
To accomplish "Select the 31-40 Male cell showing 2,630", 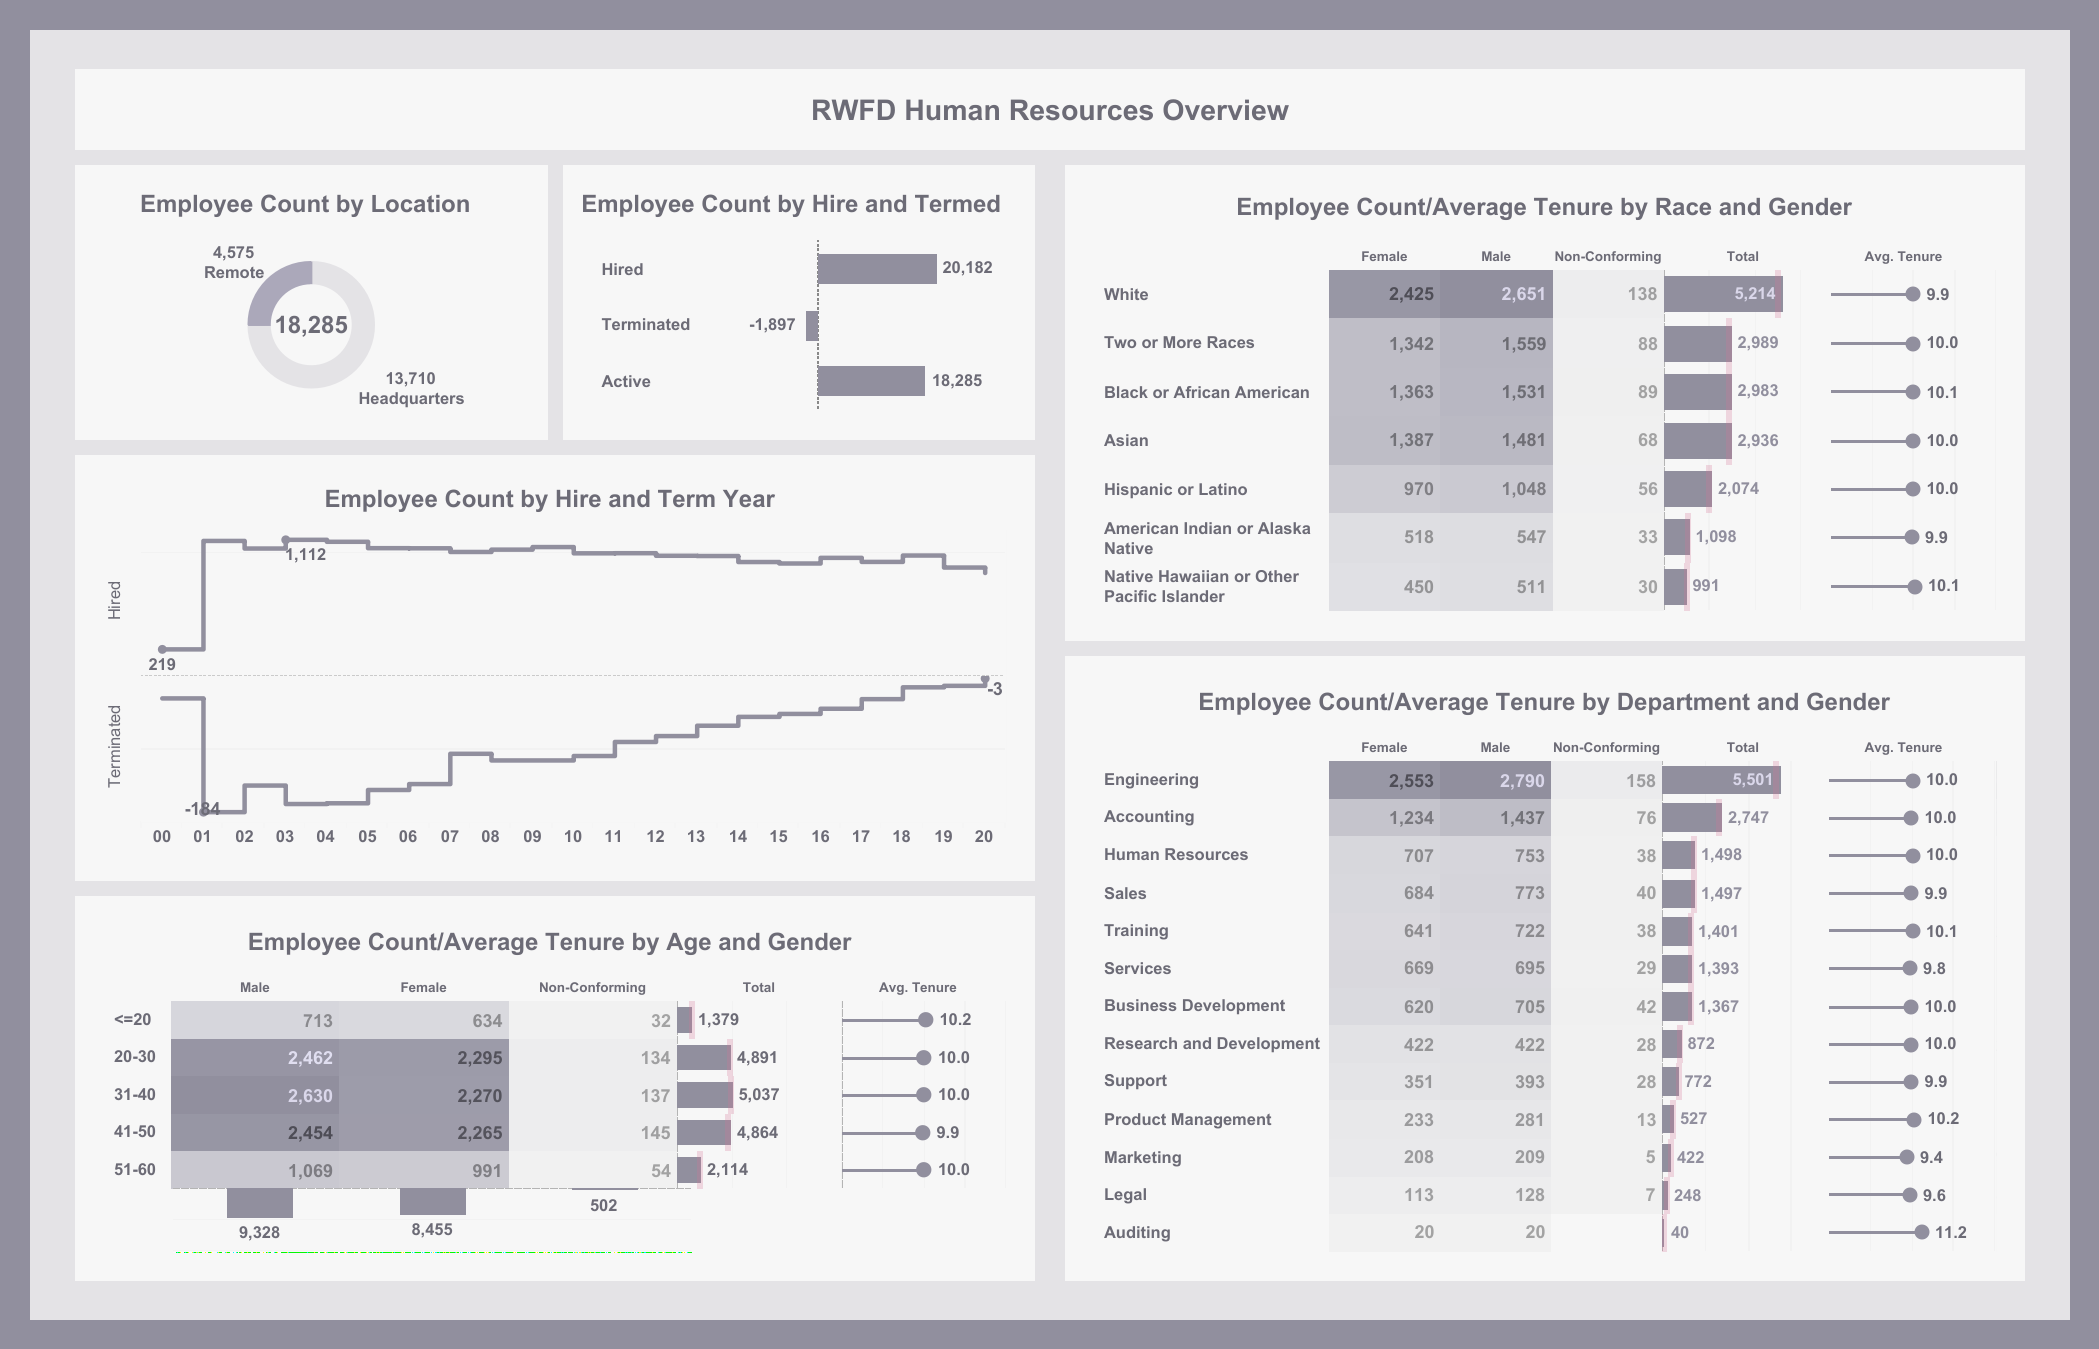I will [255, 1095].
